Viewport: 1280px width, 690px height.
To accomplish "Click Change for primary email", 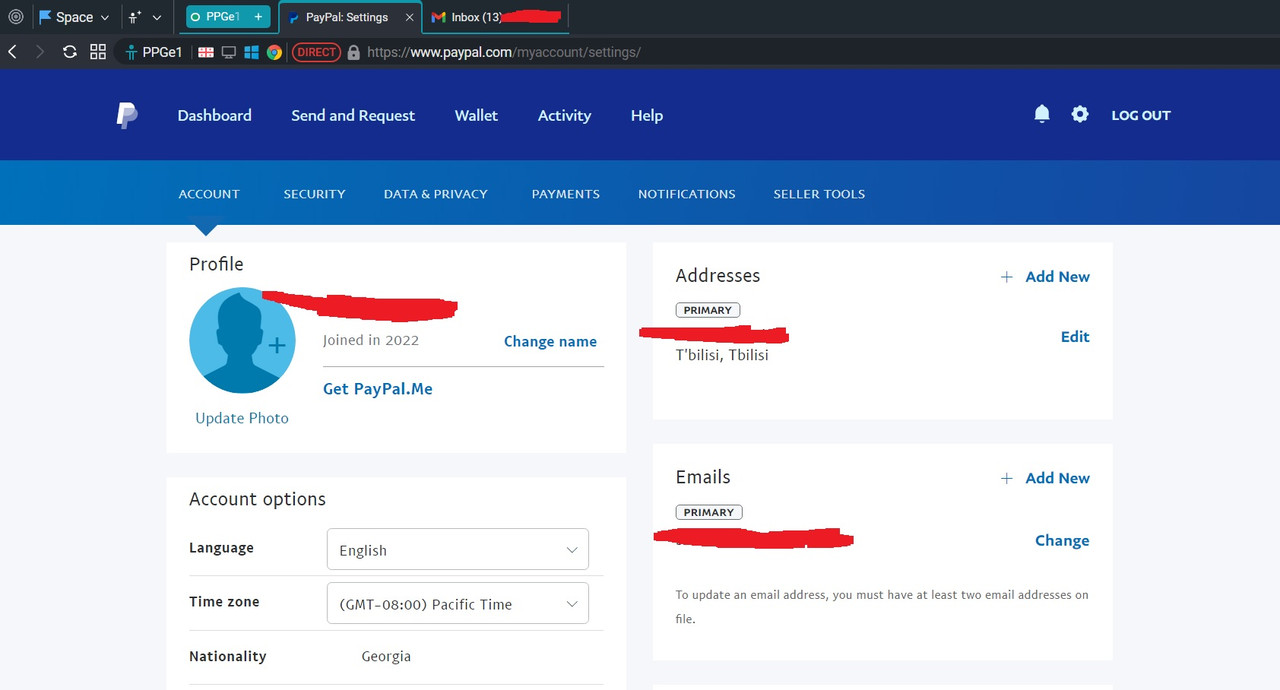I will tap(1062, 541).
